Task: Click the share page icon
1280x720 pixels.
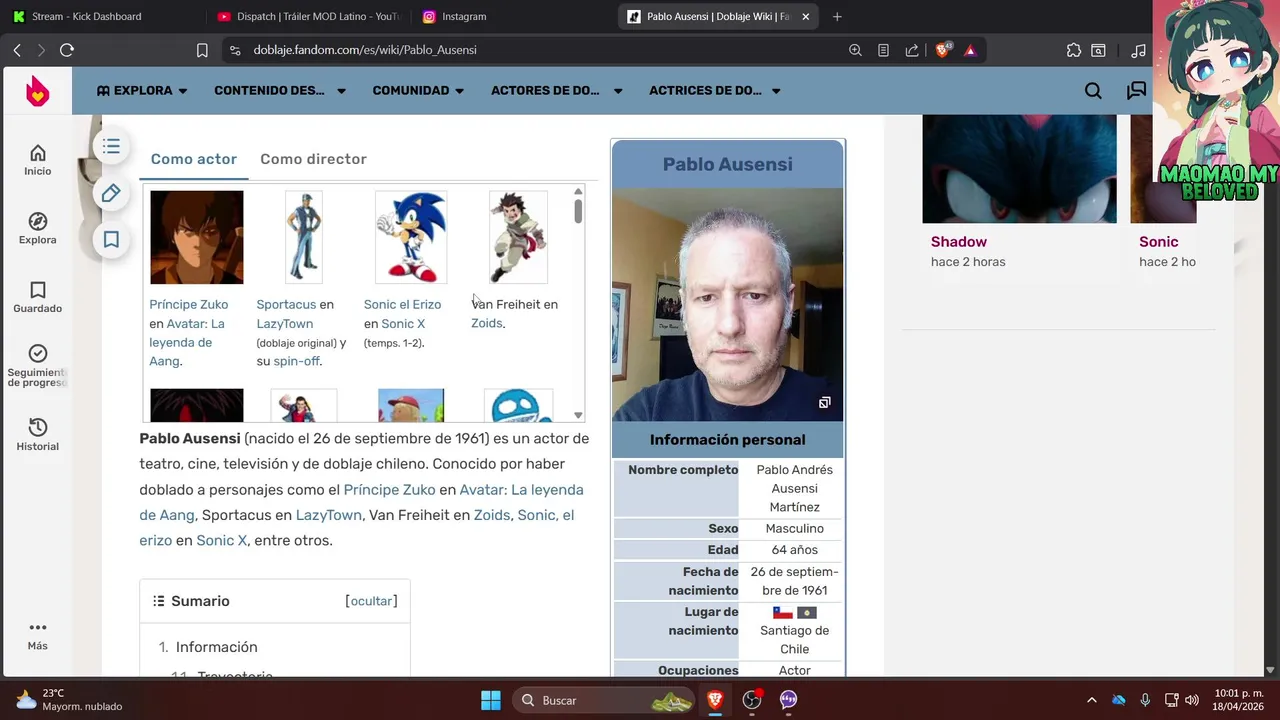Action: pos(912,50)
